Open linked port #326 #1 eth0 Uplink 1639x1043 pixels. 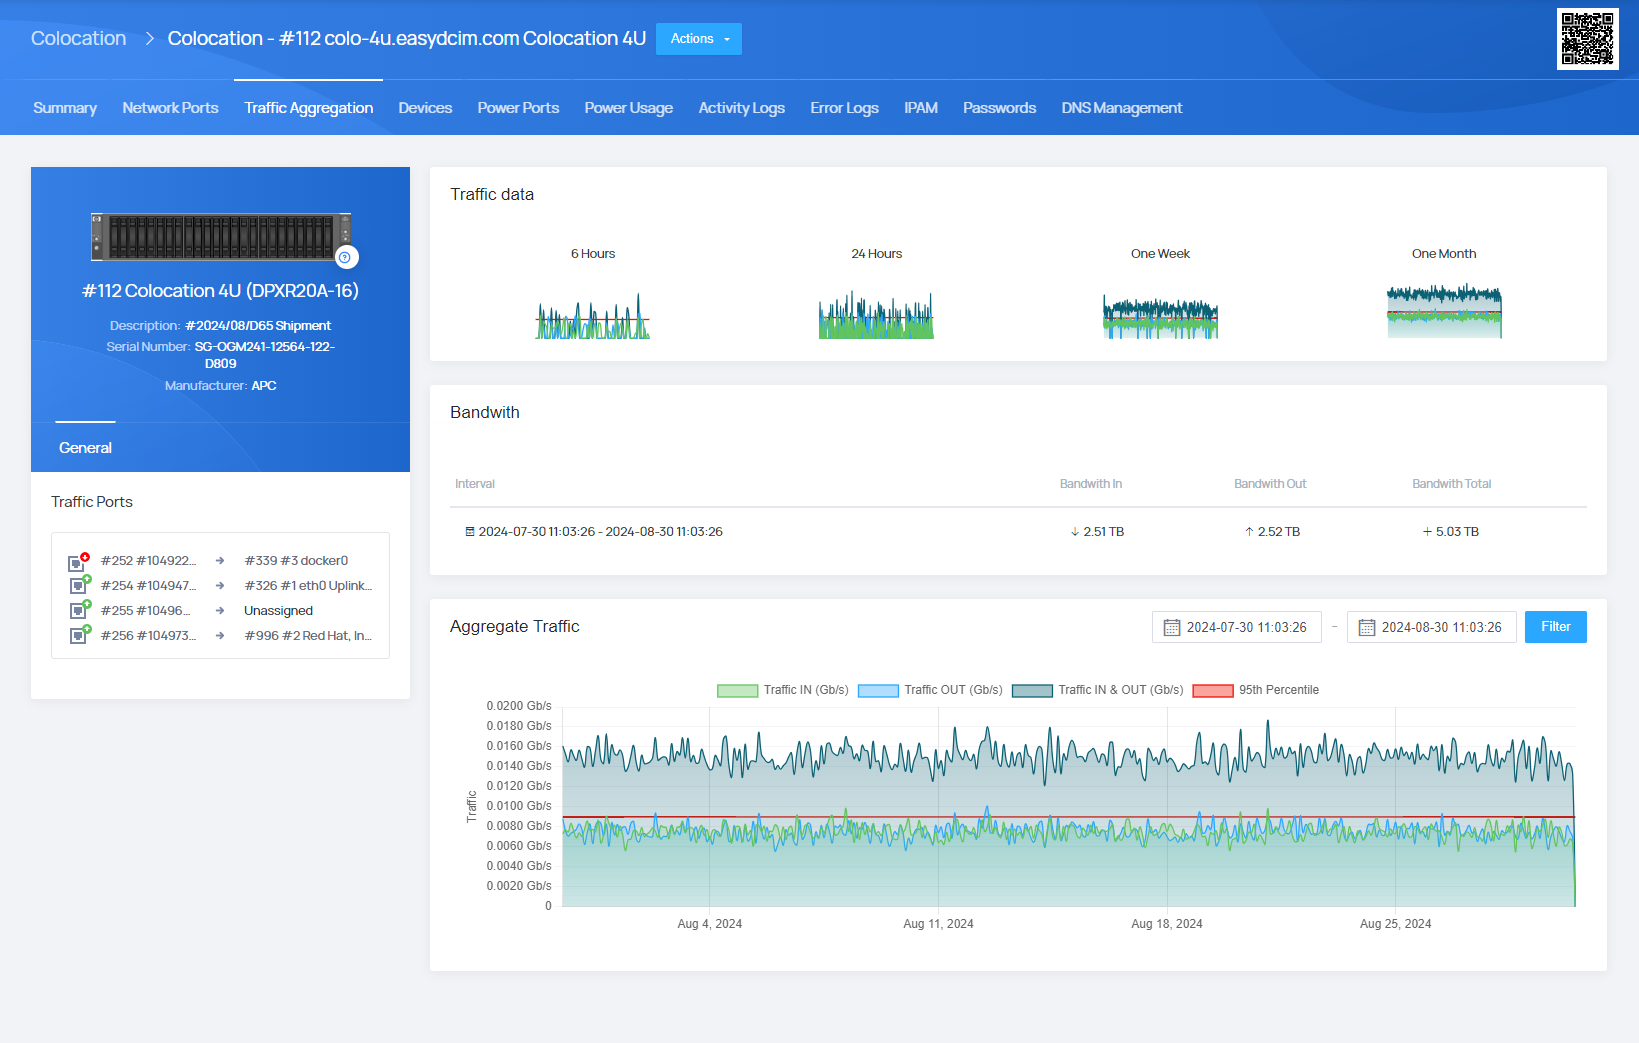[x=308, y=586]
